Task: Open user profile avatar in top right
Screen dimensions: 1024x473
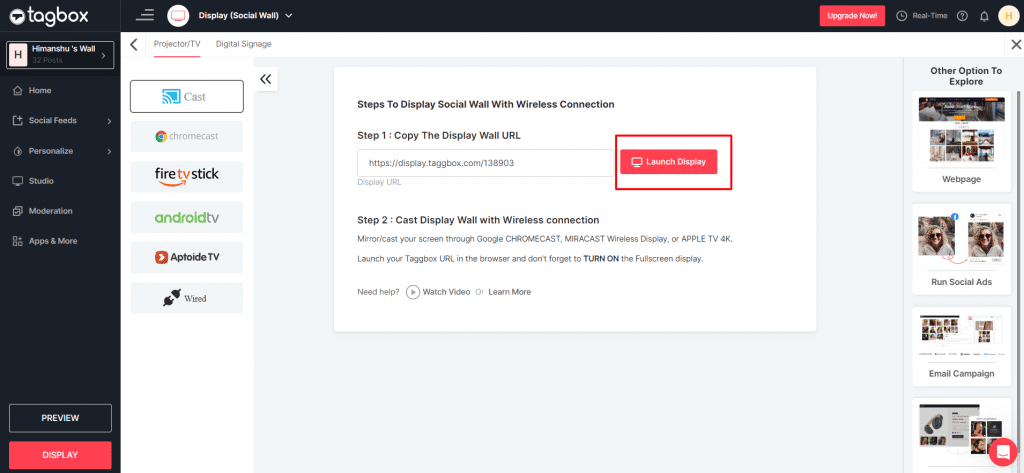Action: point(1006,15)
